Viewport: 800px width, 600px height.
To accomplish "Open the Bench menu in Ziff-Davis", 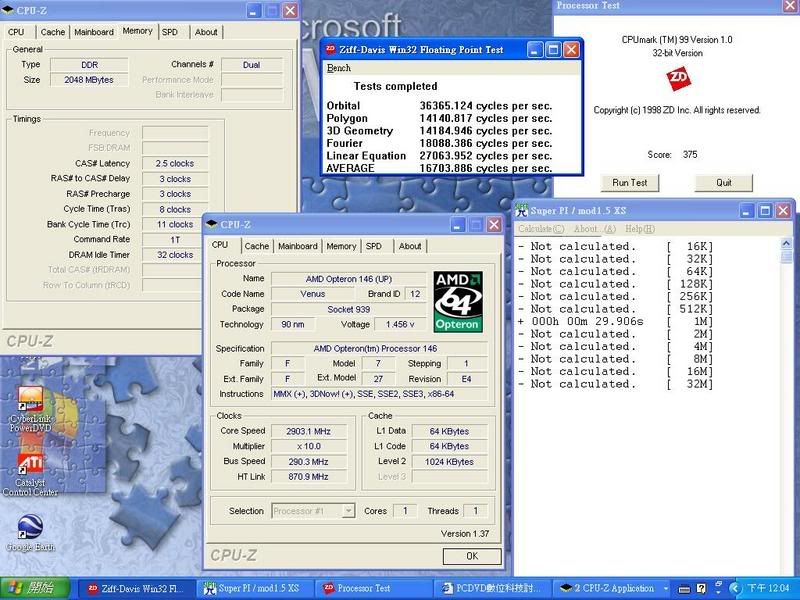I will pyautogui.click(x=339, y=68).
